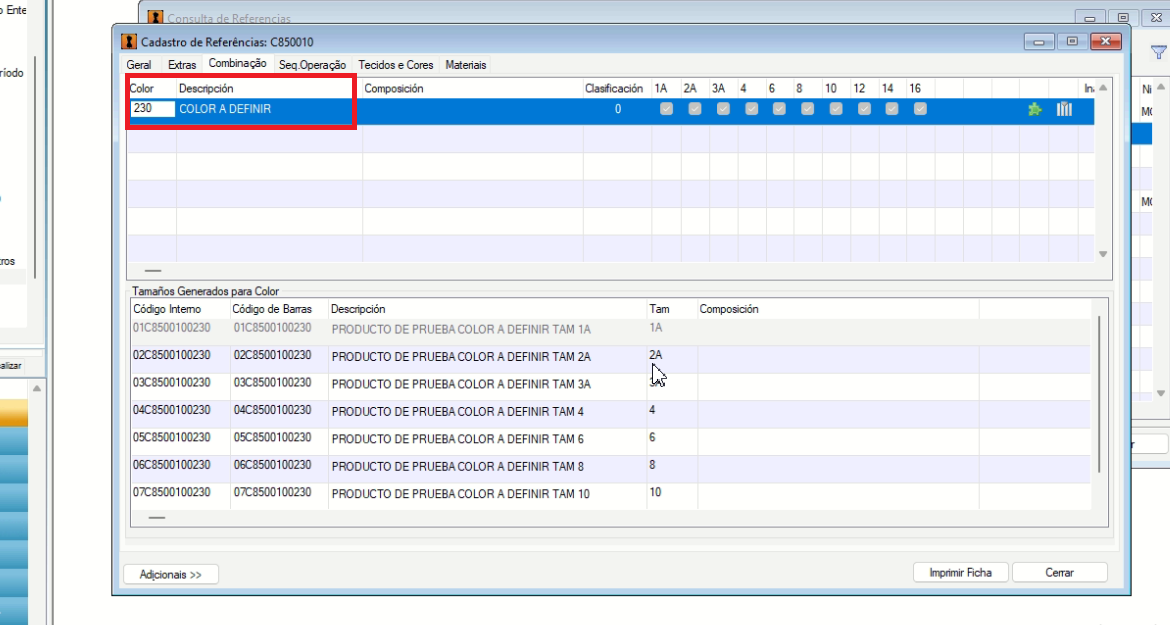
Task: Click the barcode columns icon in the color row
Action: [1064, 110]
